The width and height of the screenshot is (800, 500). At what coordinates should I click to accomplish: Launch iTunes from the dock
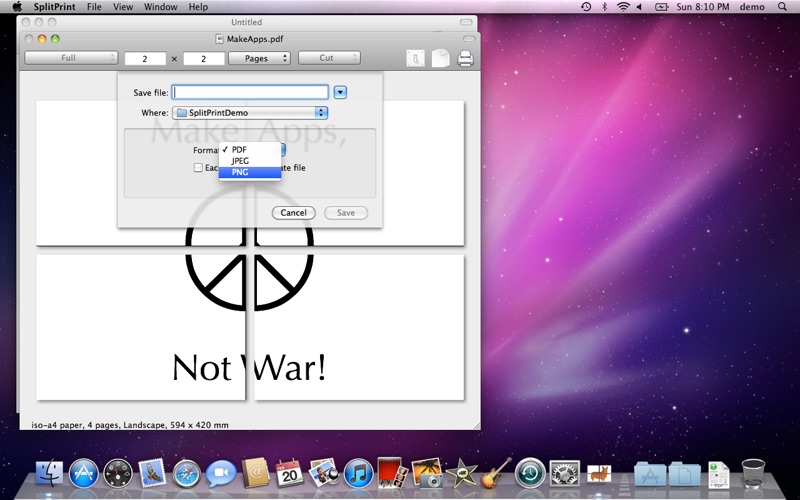point(358,473)
